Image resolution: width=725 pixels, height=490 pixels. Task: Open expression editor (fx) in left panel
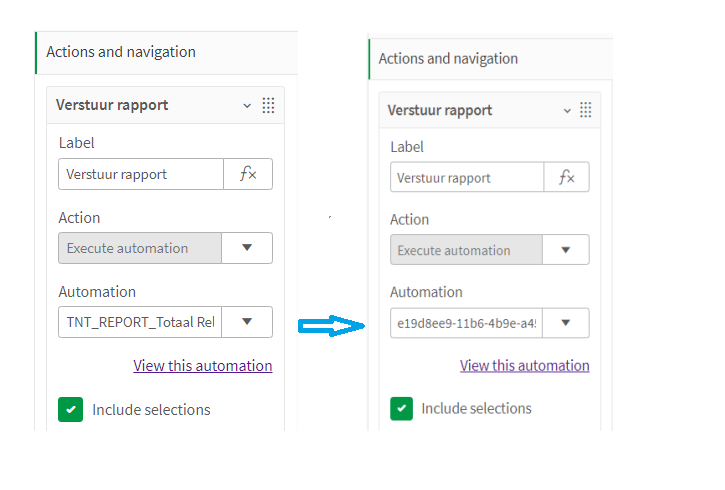[248, 174]
